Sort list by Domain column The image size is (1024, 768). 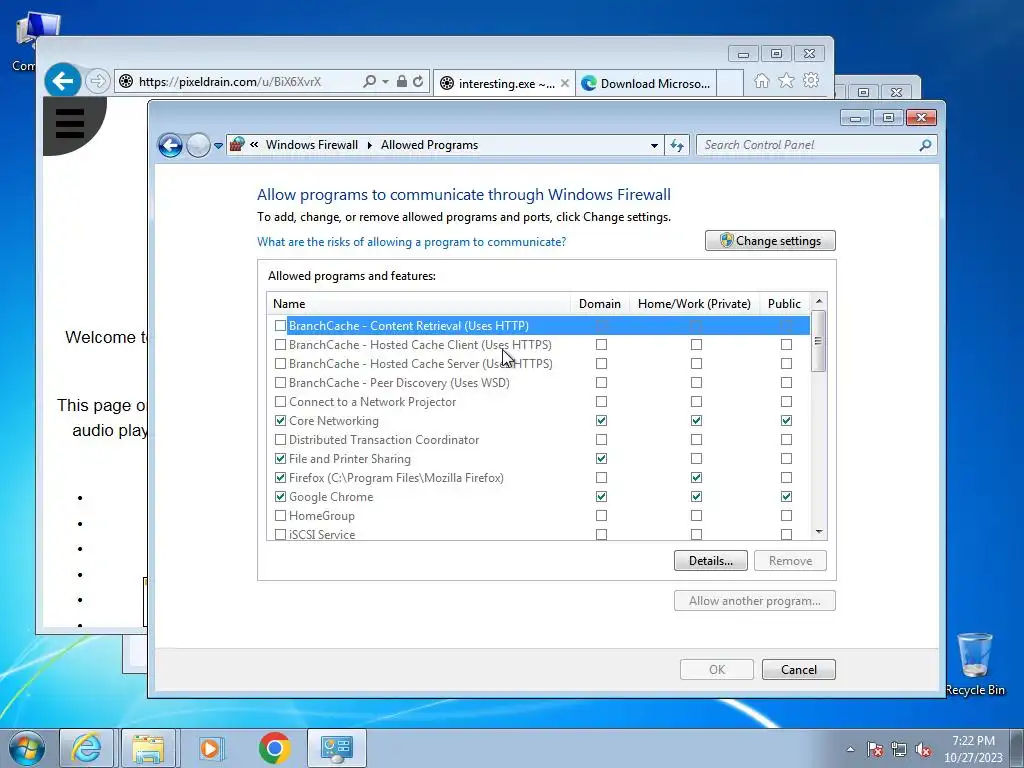[600, 304]
